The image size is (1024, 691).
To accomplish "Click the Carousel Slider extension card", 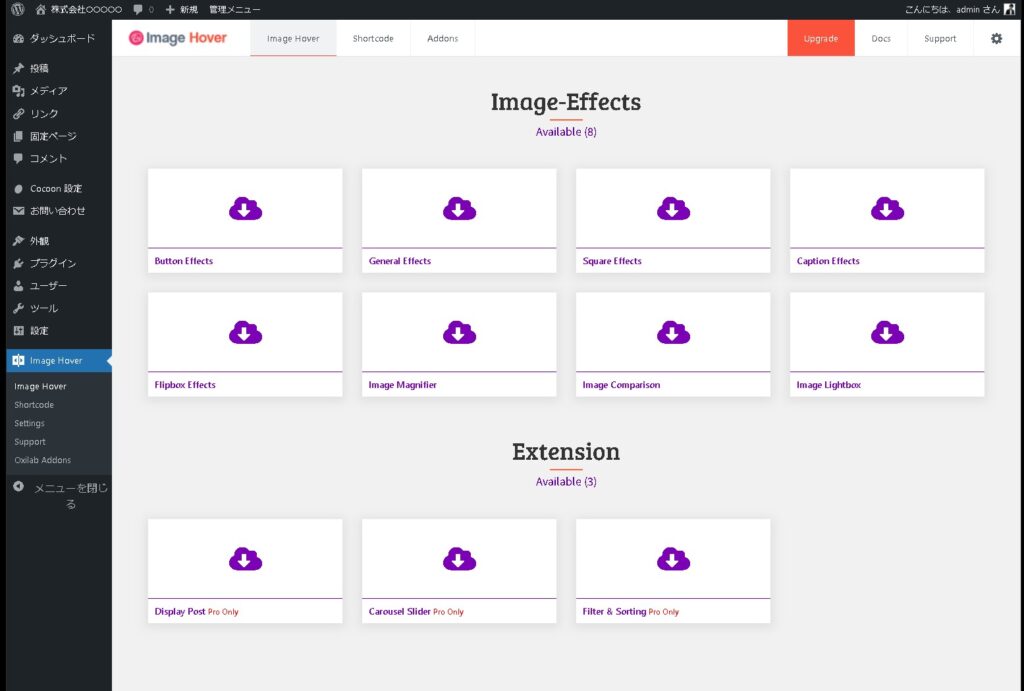I will [459, 570].
